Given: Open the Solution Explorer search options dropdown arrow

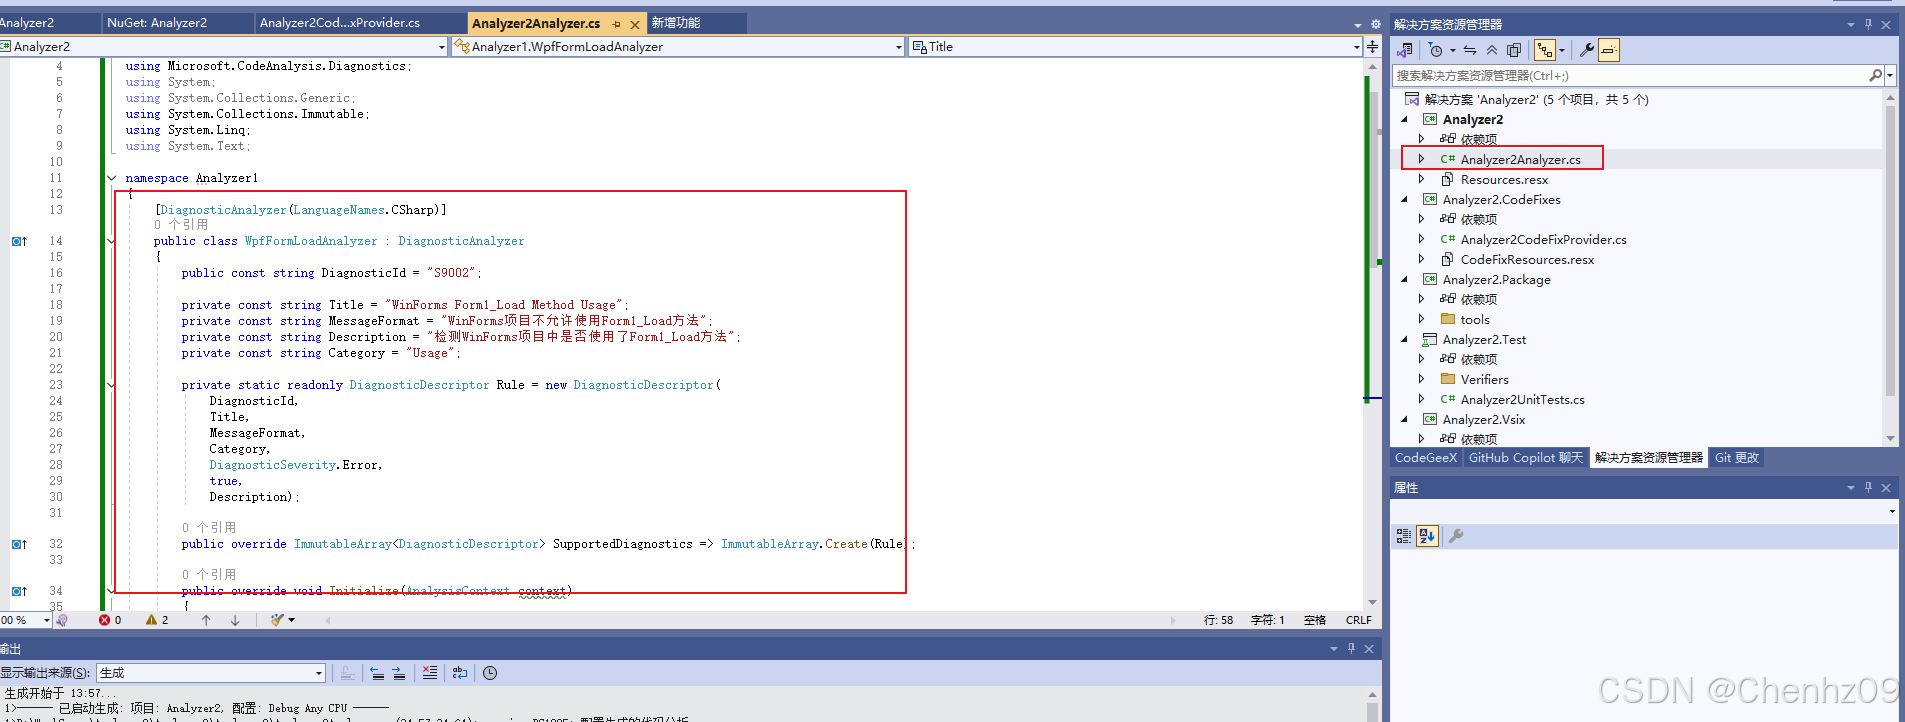Looking at the screenshot, I should point(1889,75).
